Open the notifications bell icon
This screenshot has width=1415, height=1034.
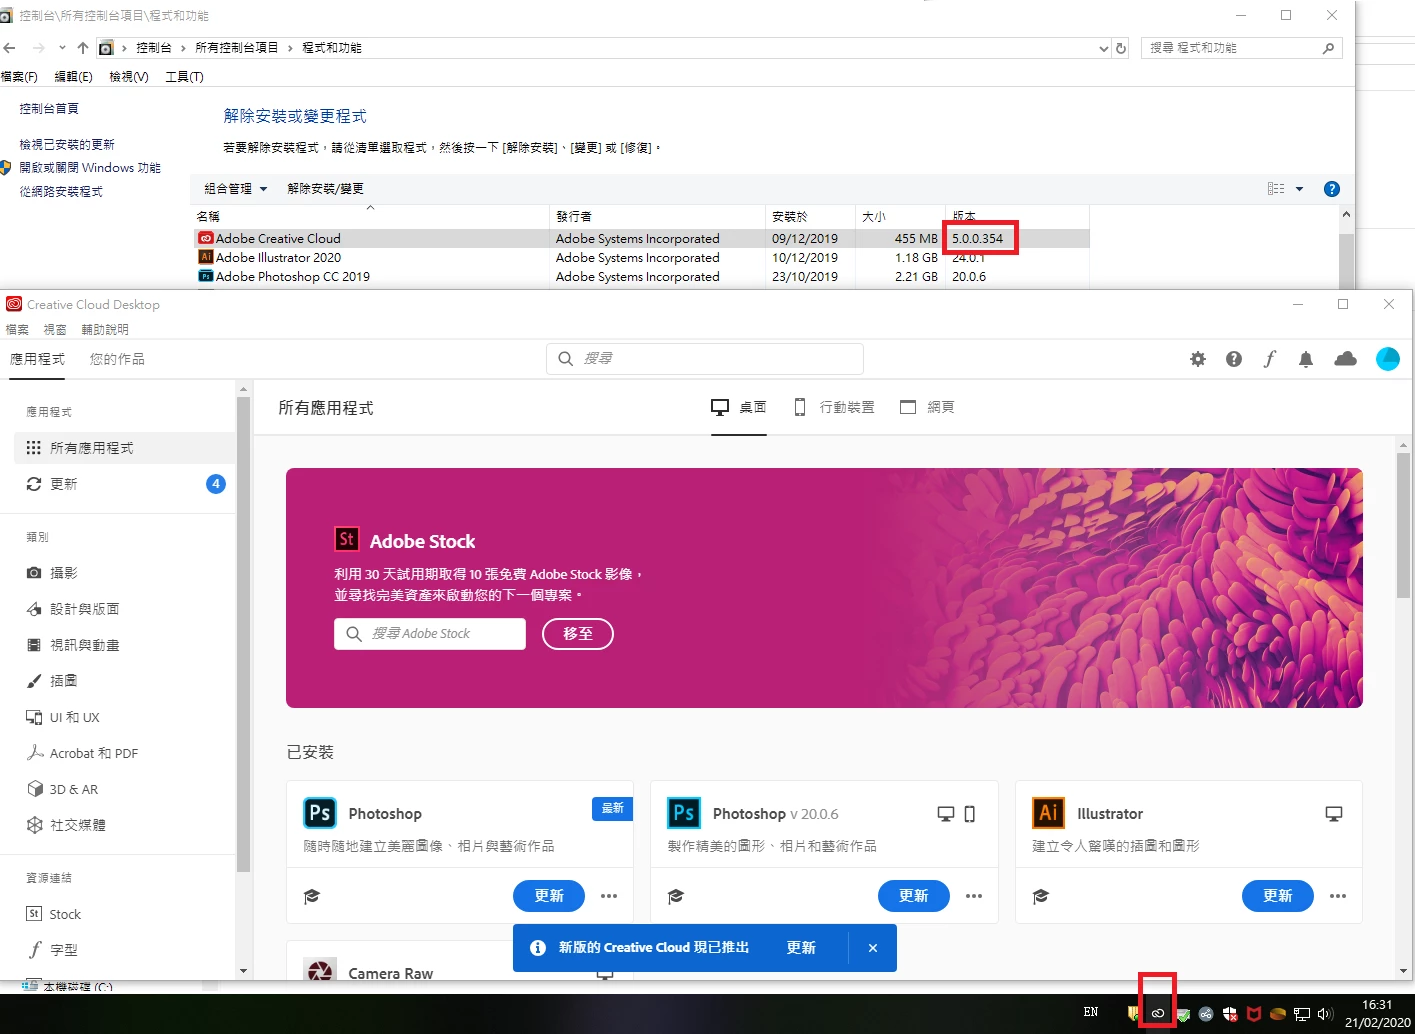[x=1306, y=359]
